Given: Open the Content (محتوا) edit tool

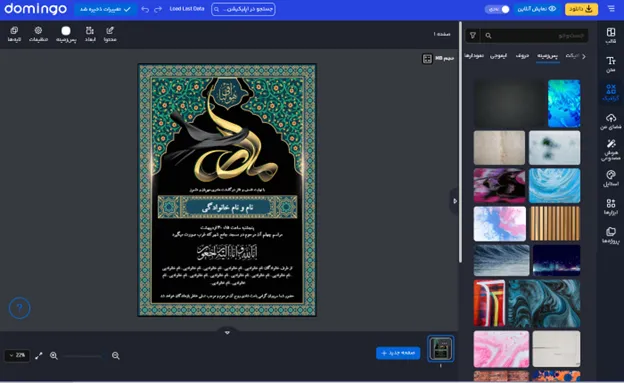Looking at the screenshot, I should pos(110,34).
